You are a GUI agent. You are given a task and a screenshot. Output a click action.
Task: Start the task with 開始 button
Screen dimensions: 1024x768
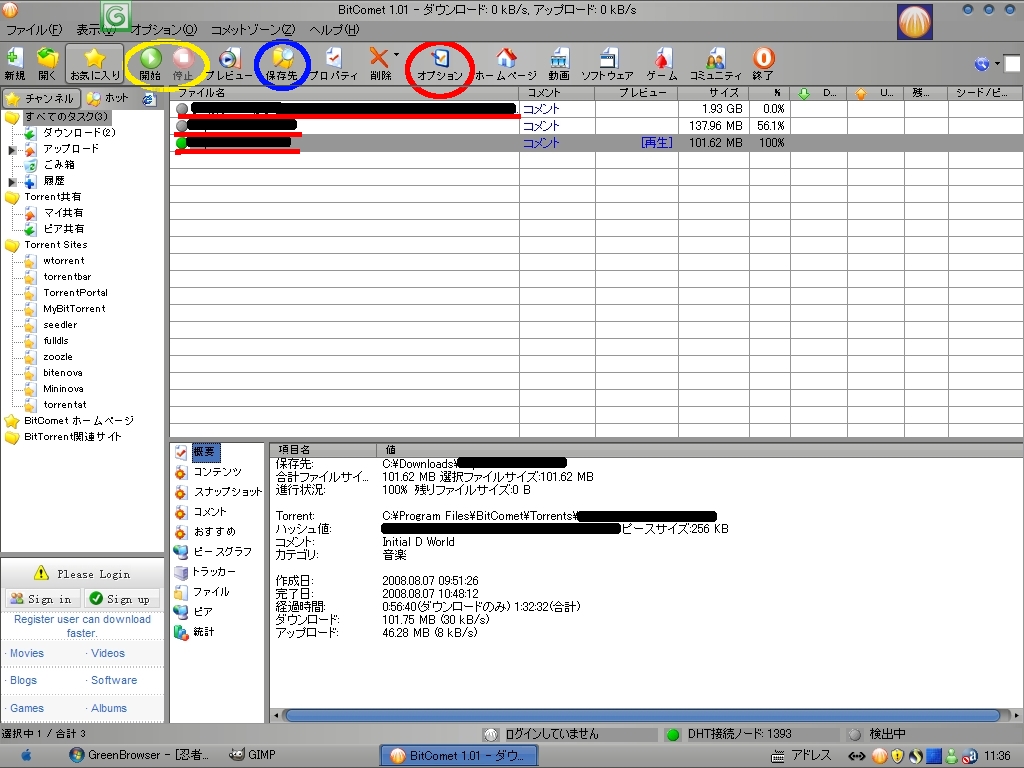(x=150, y=64)
